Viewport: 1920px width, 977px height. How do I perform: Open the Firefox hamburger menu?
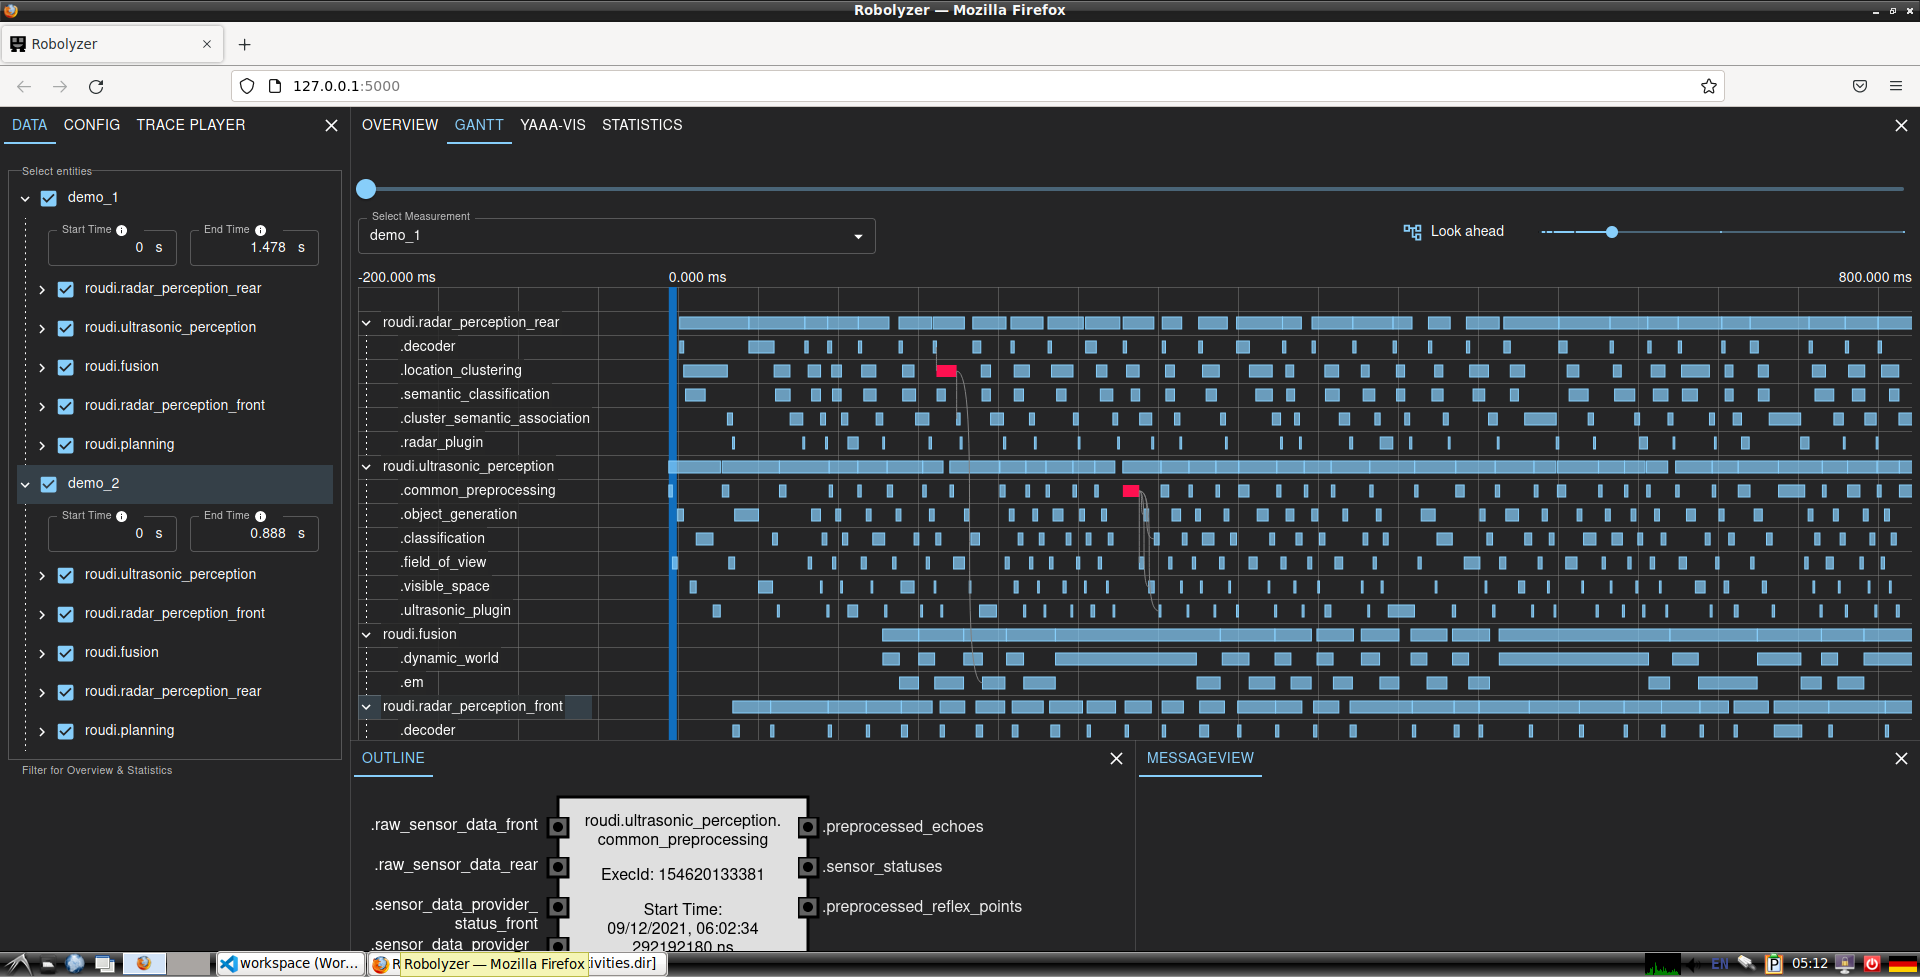click(1896, 87)
